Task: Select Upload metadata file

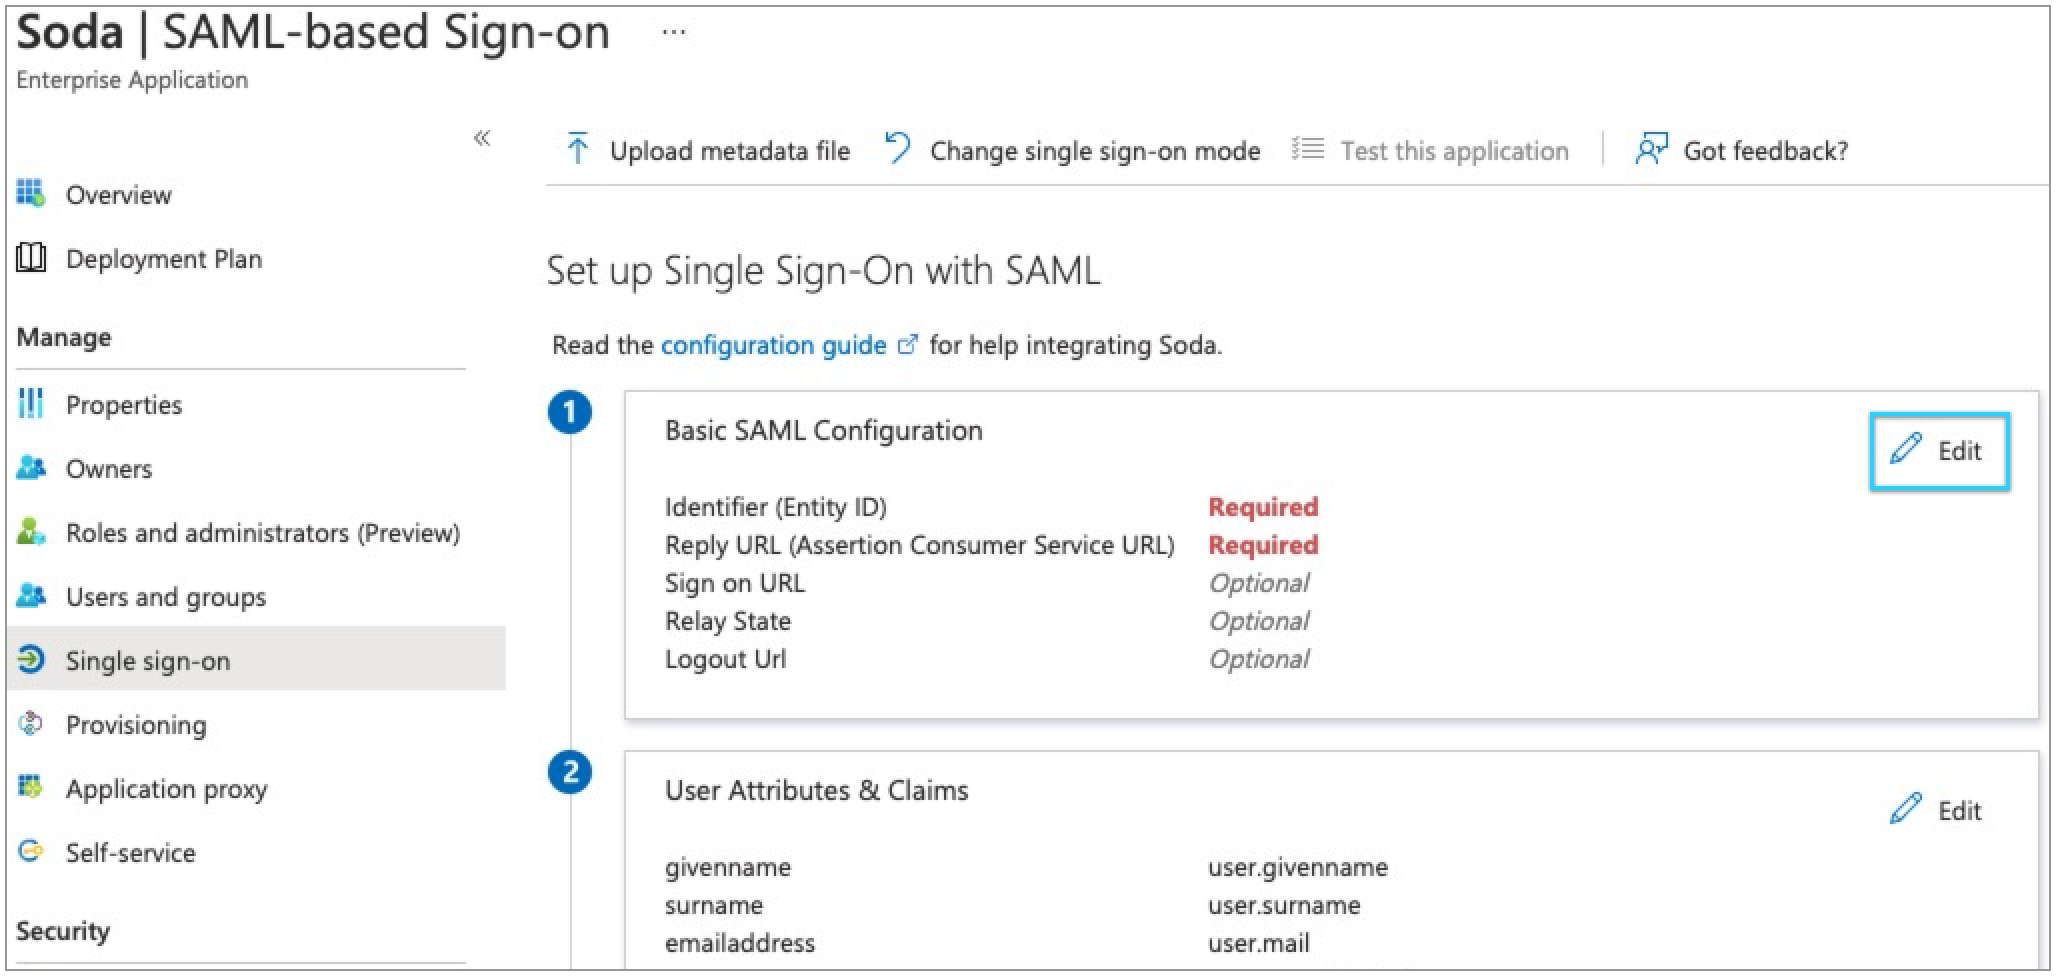Action: tap(708, 151)
